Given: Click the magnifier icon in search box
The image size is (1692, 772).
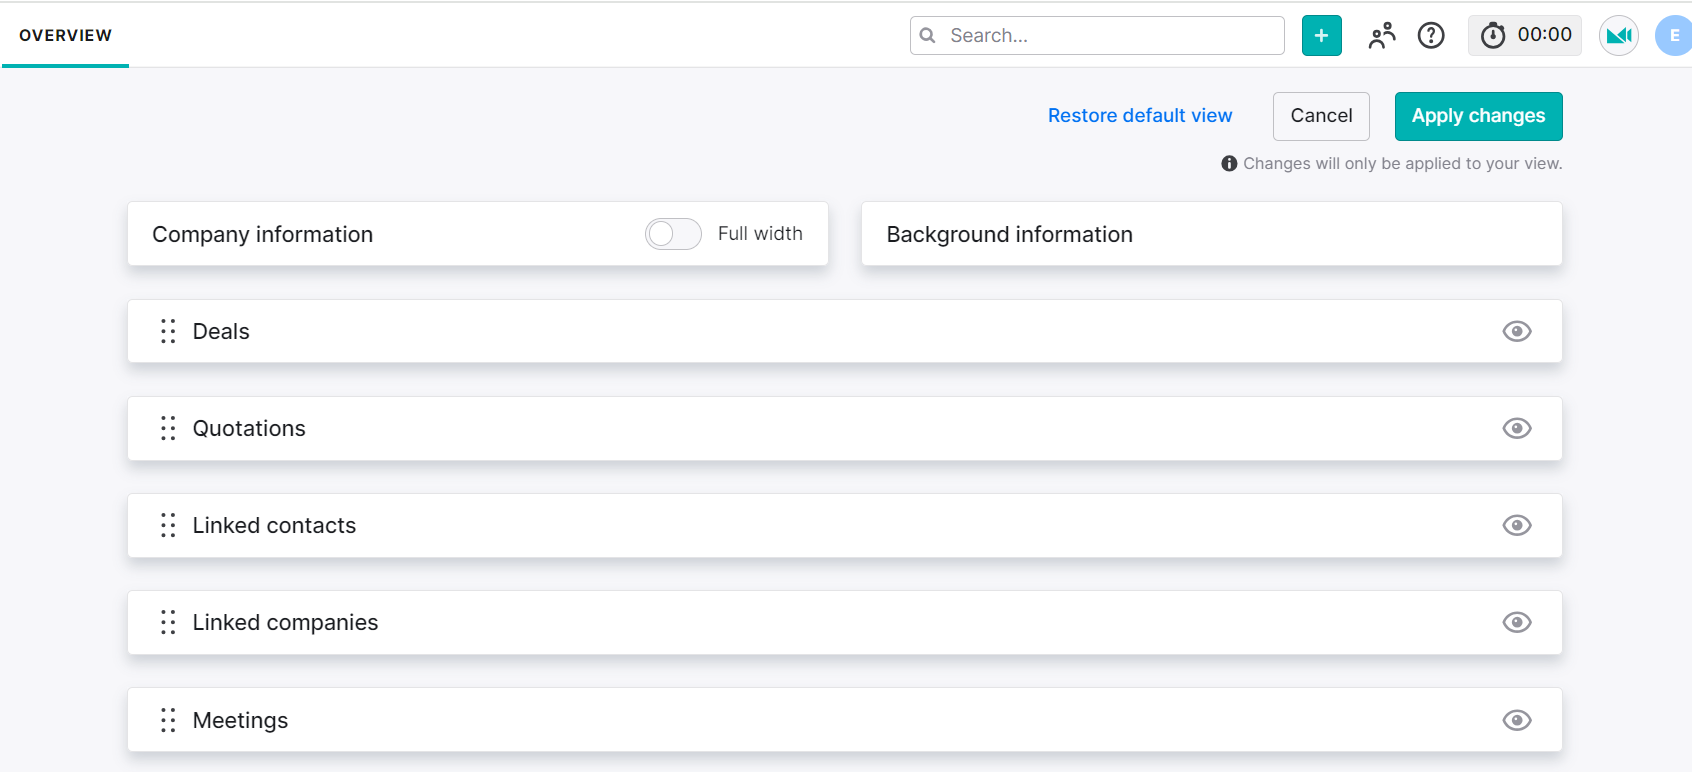Looking at the screenshot, I should (x=928, y=36).
